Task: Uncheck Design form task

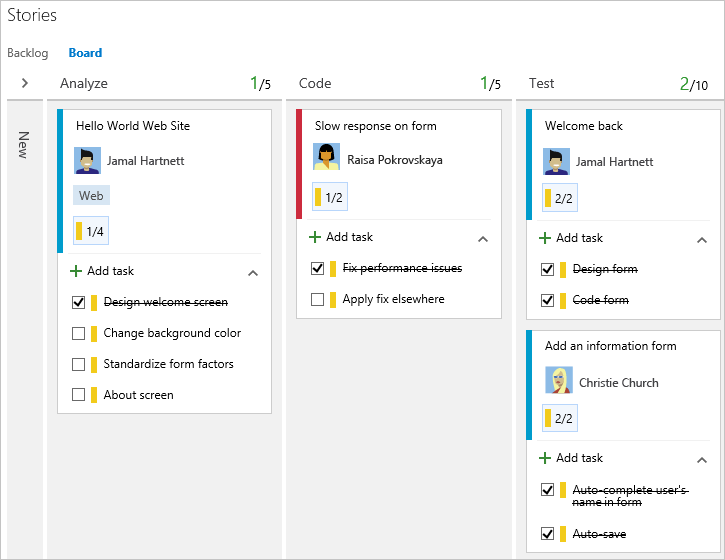Action: point(547,270)
